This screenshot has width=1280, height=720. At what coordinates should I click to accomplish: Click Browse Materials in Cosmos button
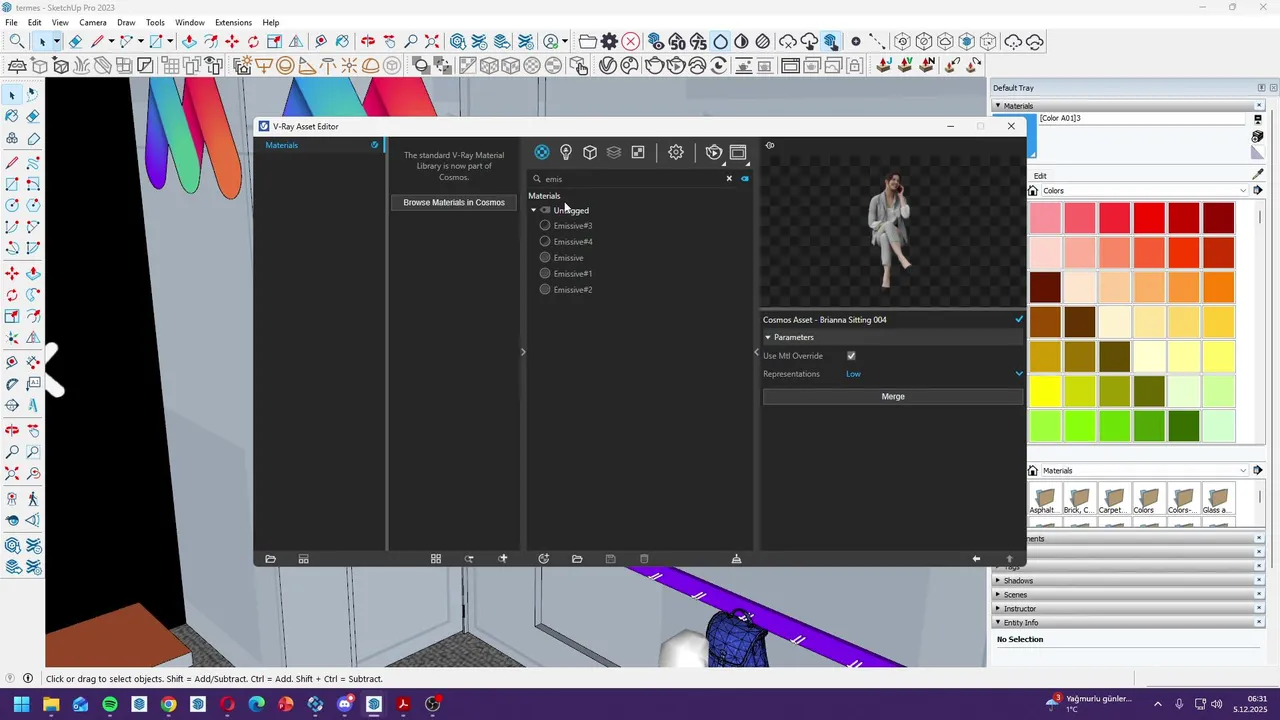pyautogui.click(x=454, y=202)
